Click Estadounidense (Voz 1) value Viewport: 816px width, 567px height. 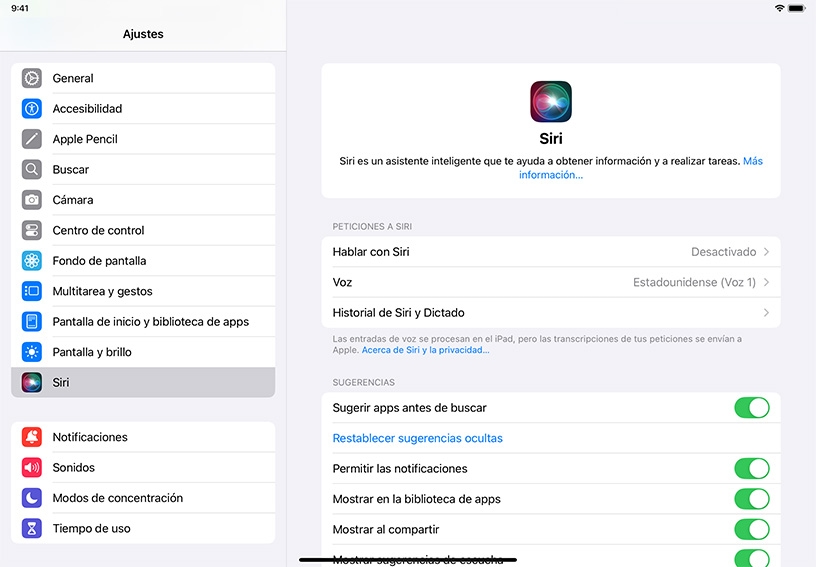pyautogui.click(x=694, y=282)
